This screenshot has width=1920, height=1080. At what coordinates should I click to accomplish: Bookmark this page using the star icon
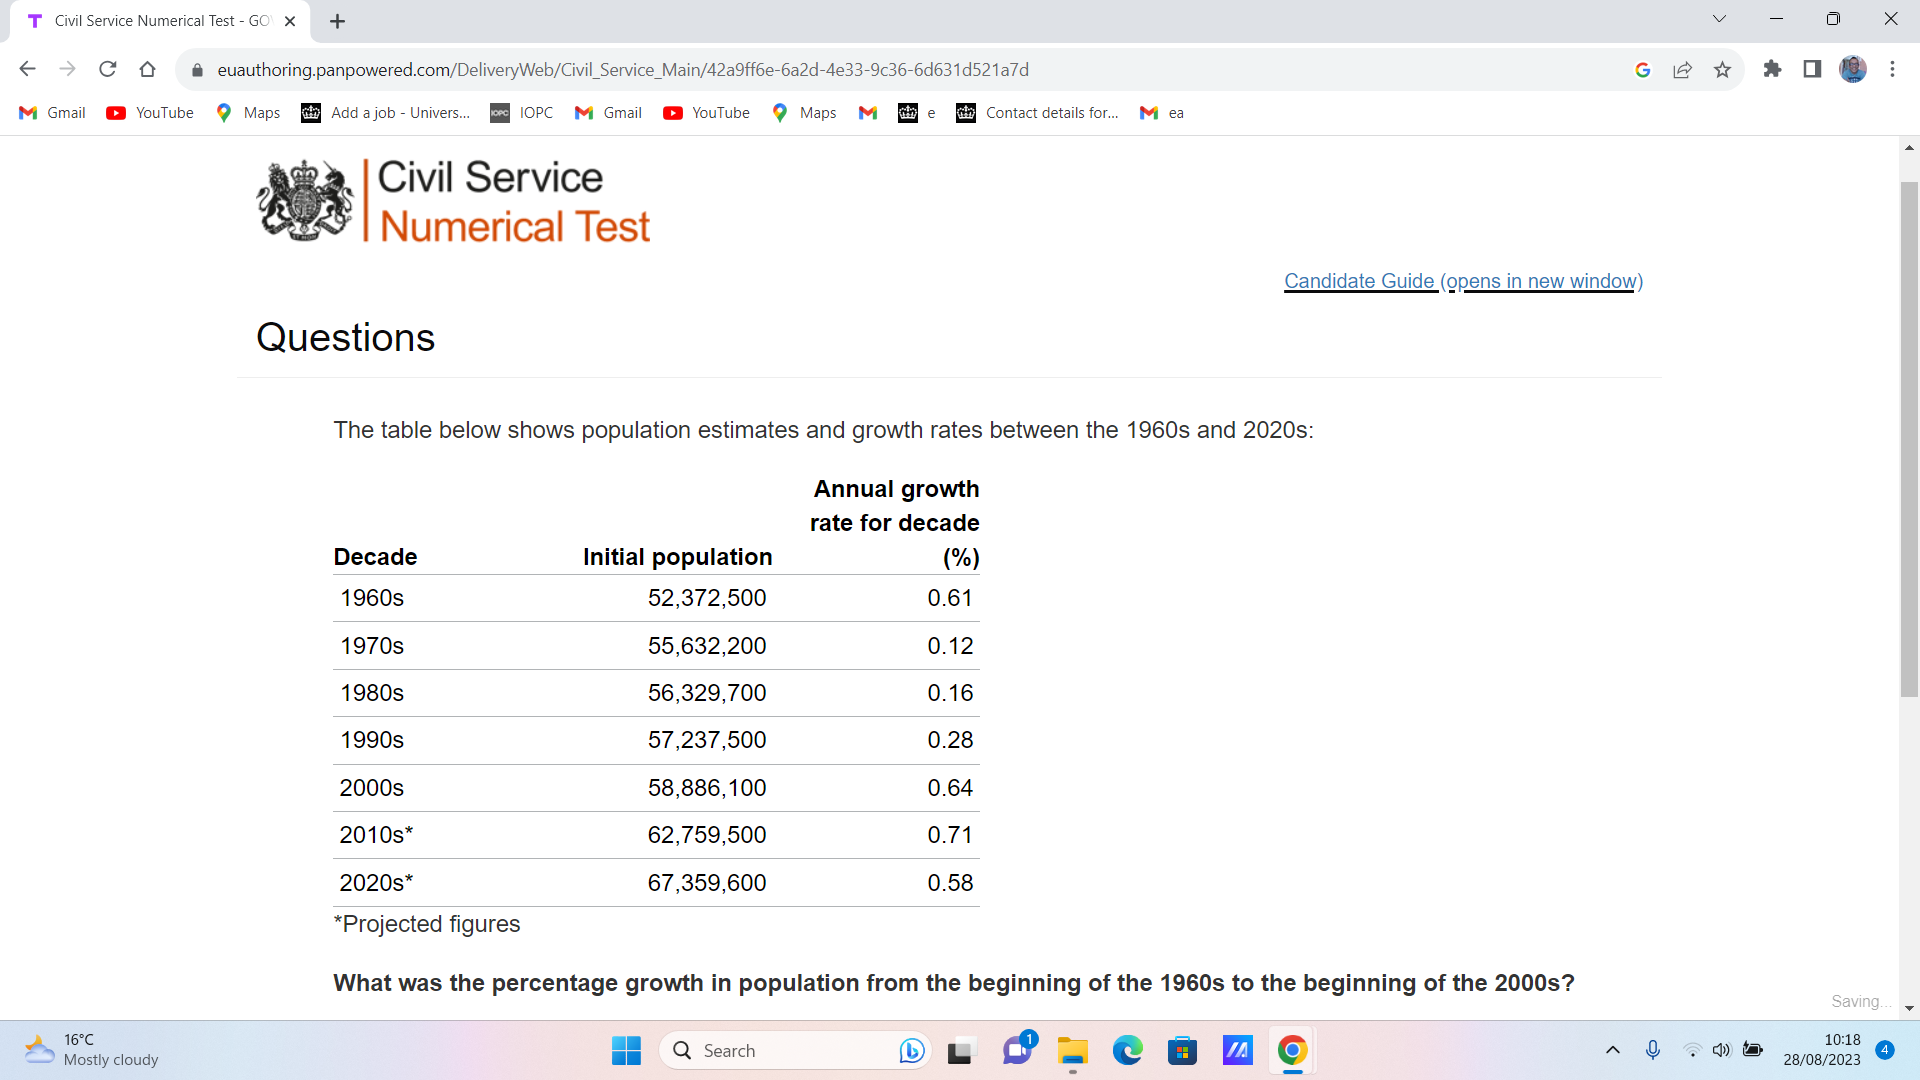(1722, 69)
